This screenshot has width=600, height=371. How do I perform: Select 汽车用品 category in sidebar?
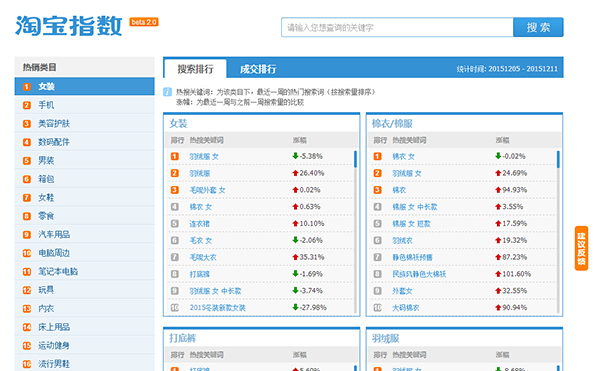[x=85, y=234]
